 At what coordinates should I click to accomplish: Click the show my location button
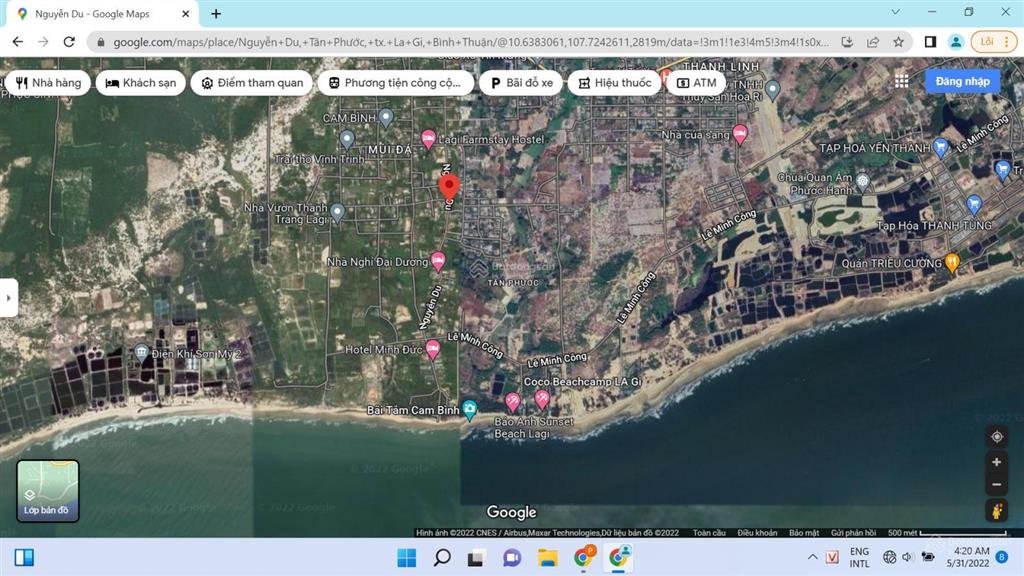(x=996, y=437)
